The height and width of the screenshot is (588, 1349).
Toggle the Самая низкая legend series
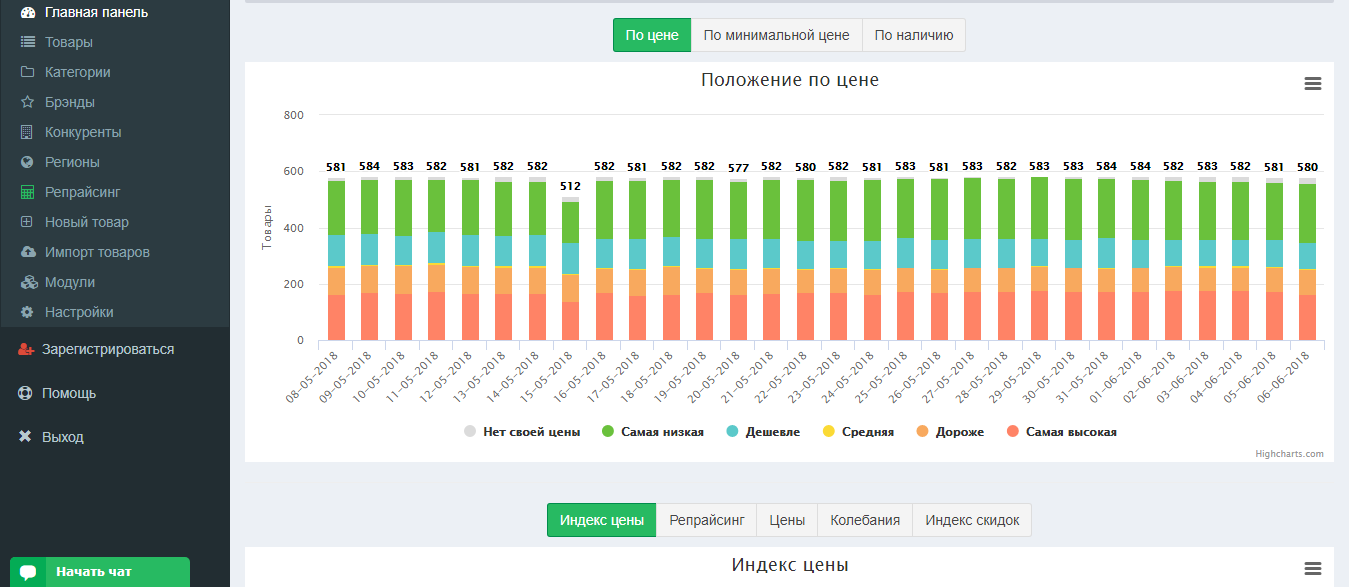662,432
